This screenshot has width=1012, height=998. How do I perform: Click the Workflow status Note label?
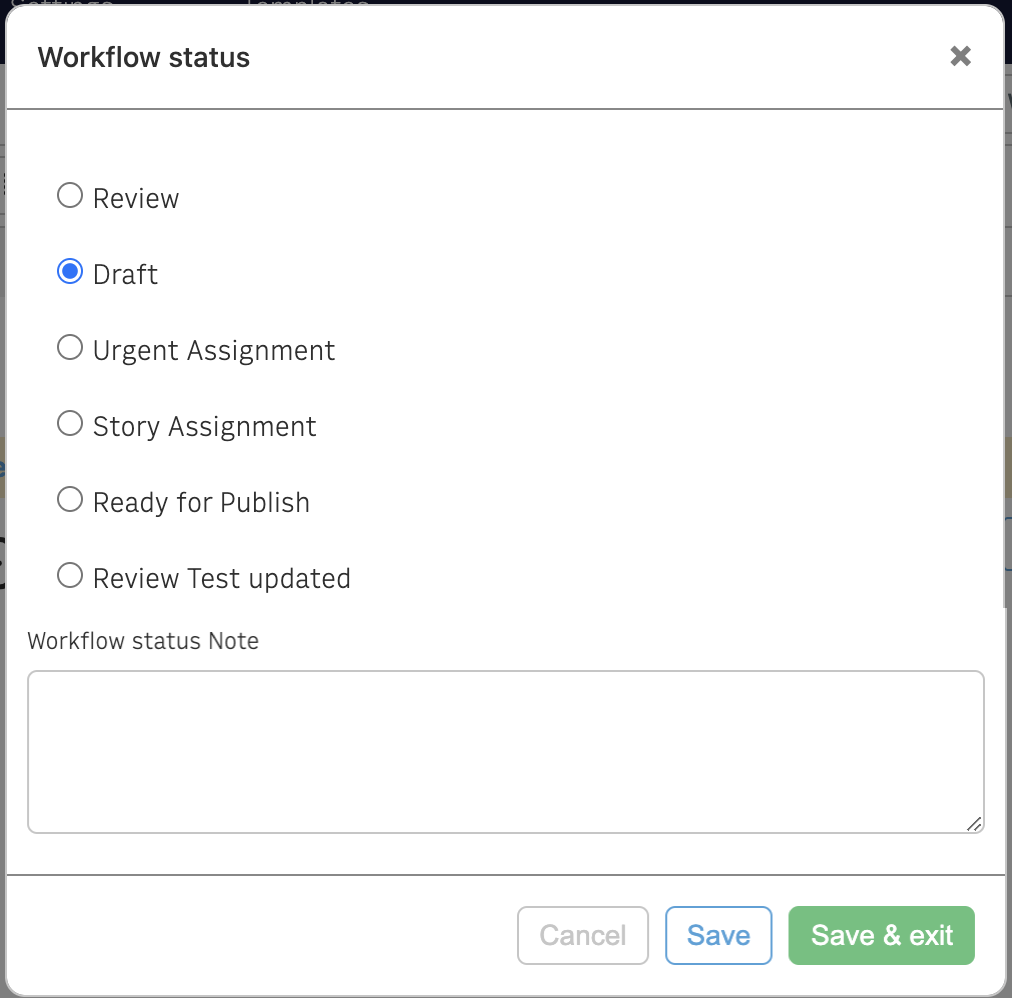pyautogui.click(x=143, y=641)
